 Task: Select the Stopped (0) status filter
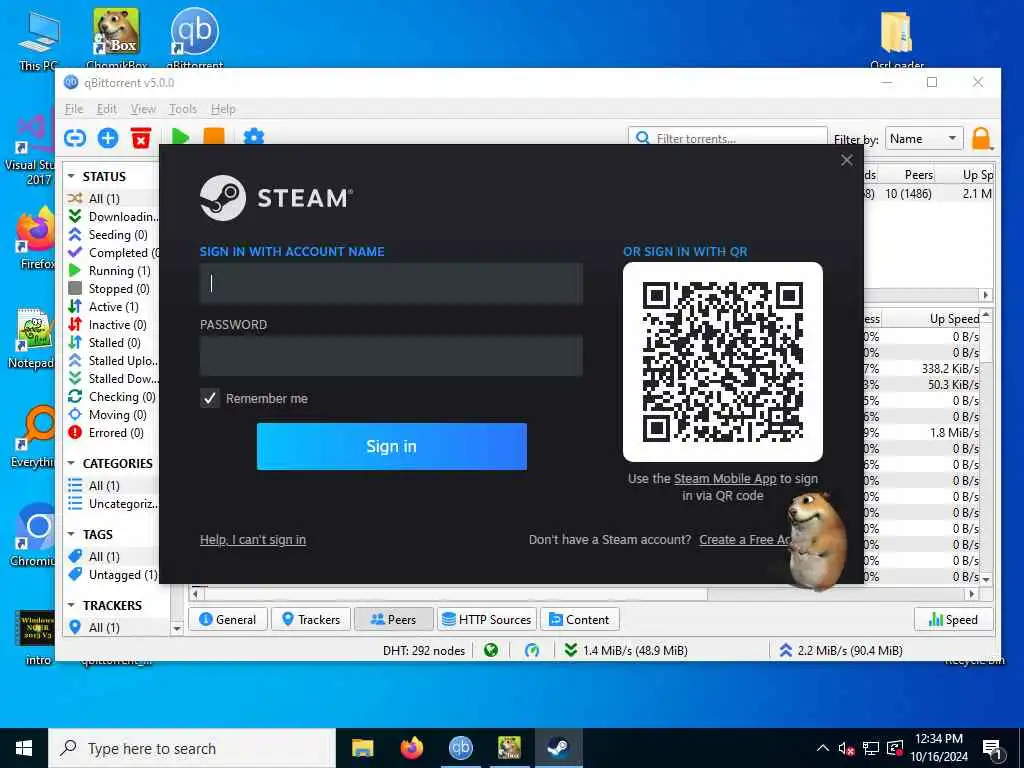click(x=112, y=289)
